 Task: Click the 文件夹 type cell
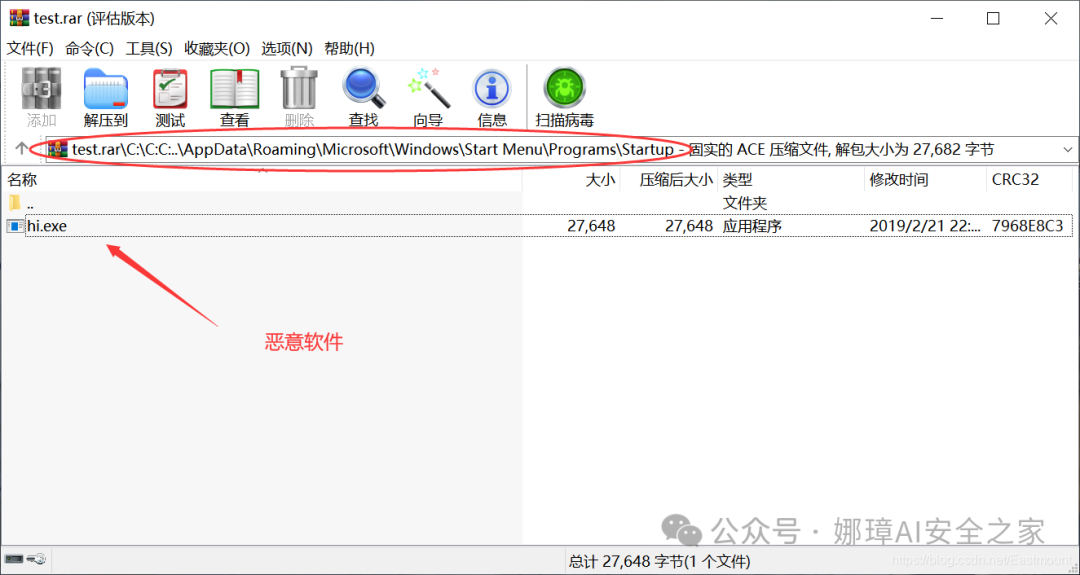(745, 203)
